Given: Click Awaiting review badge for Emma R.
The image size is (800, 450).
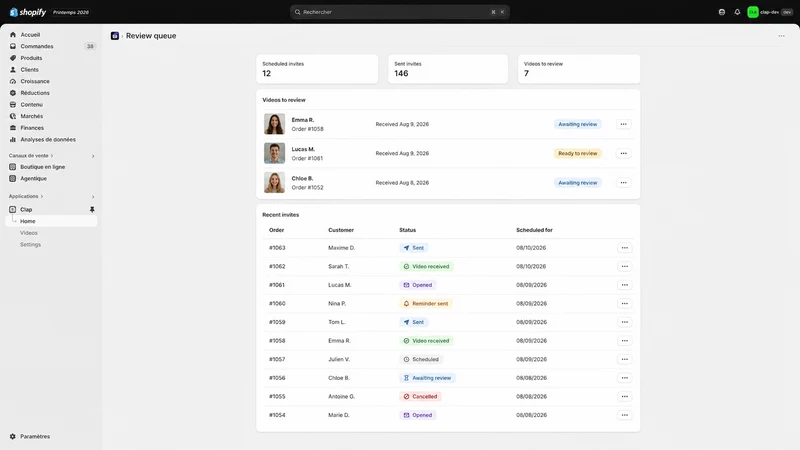Looking at the screenshot, I should [x=578, y=124].
